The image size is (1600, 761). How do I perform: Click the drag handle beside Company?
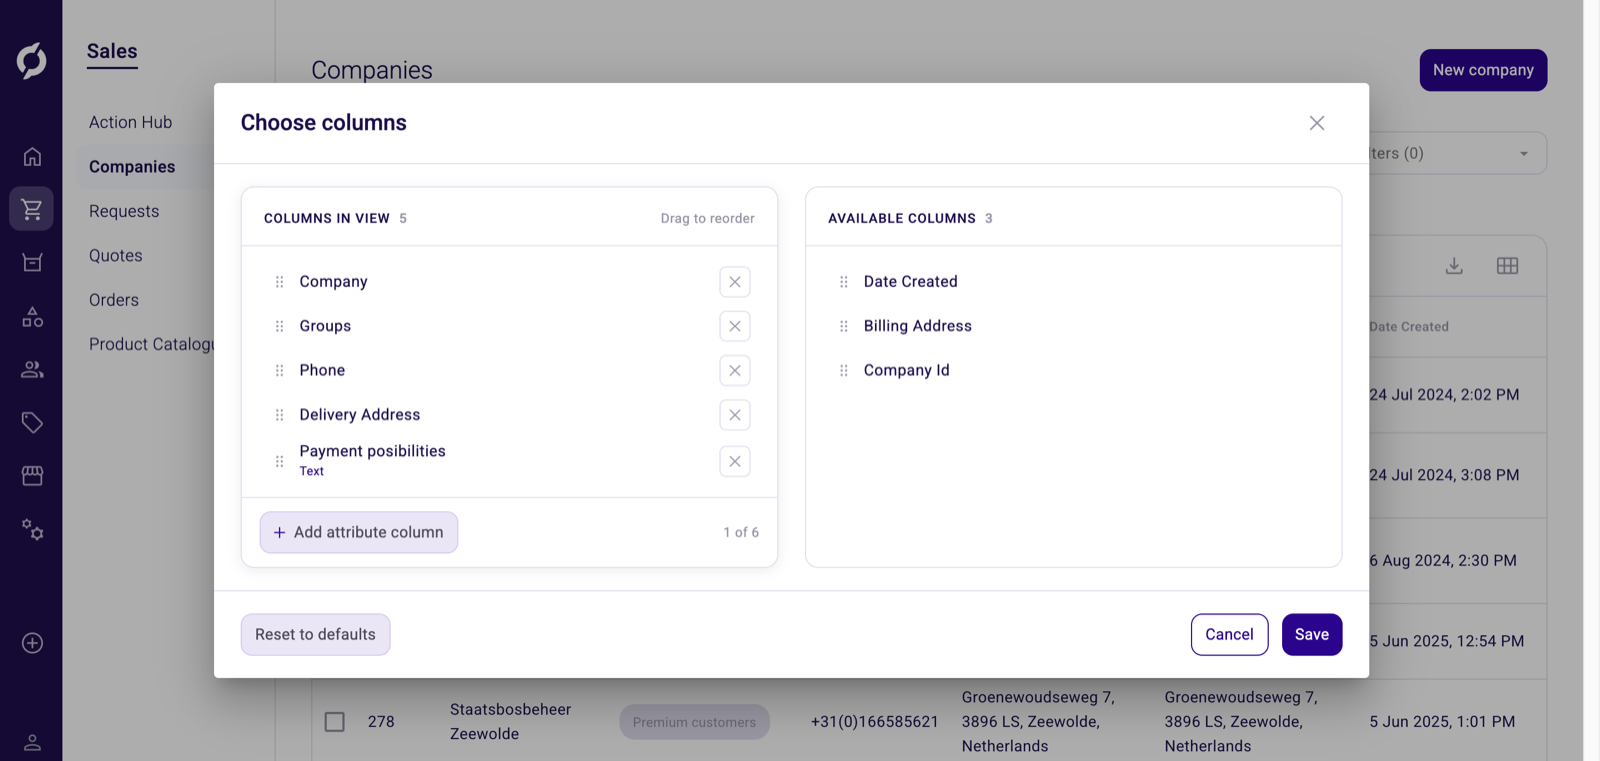click(x=279, y=282)
